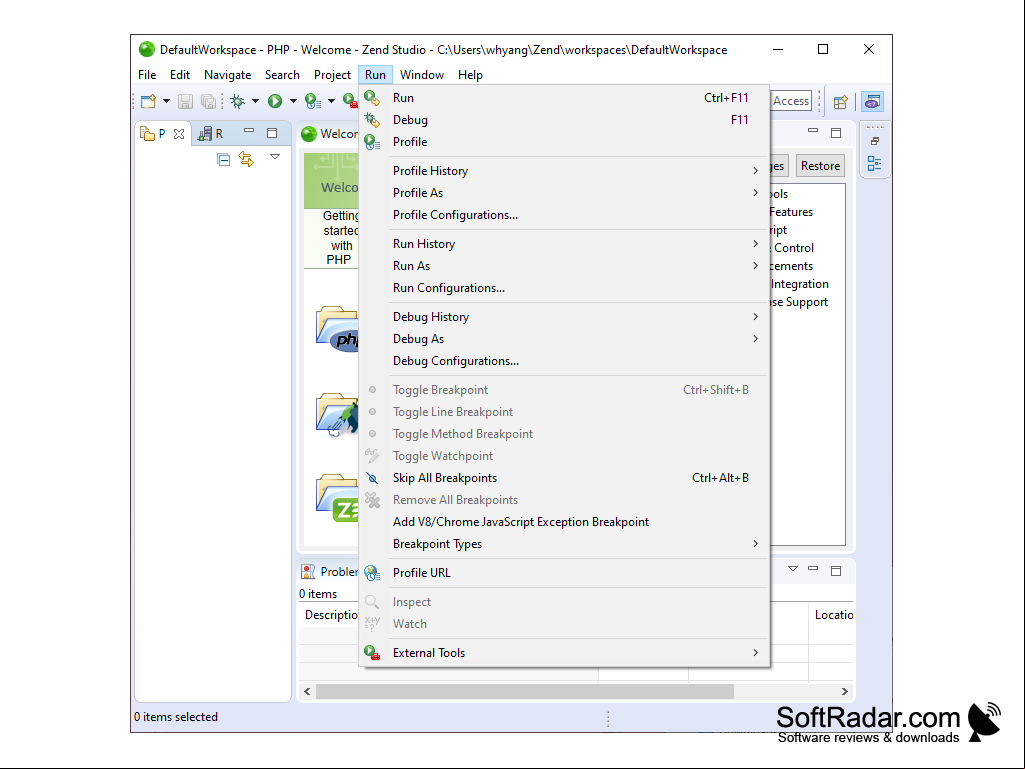Click the Profile entry icon in menu

(372, 142)
